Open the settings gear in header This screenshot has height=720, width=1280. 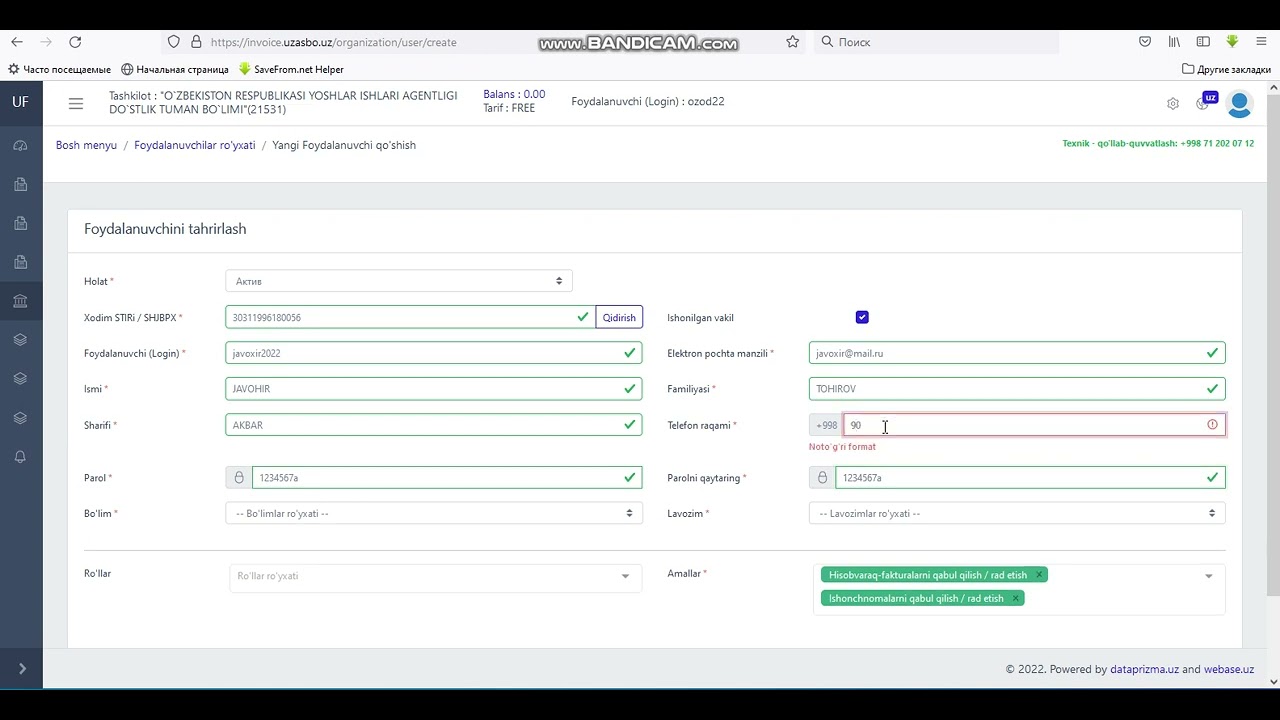pyautogui.click(x=1173, y=103)
